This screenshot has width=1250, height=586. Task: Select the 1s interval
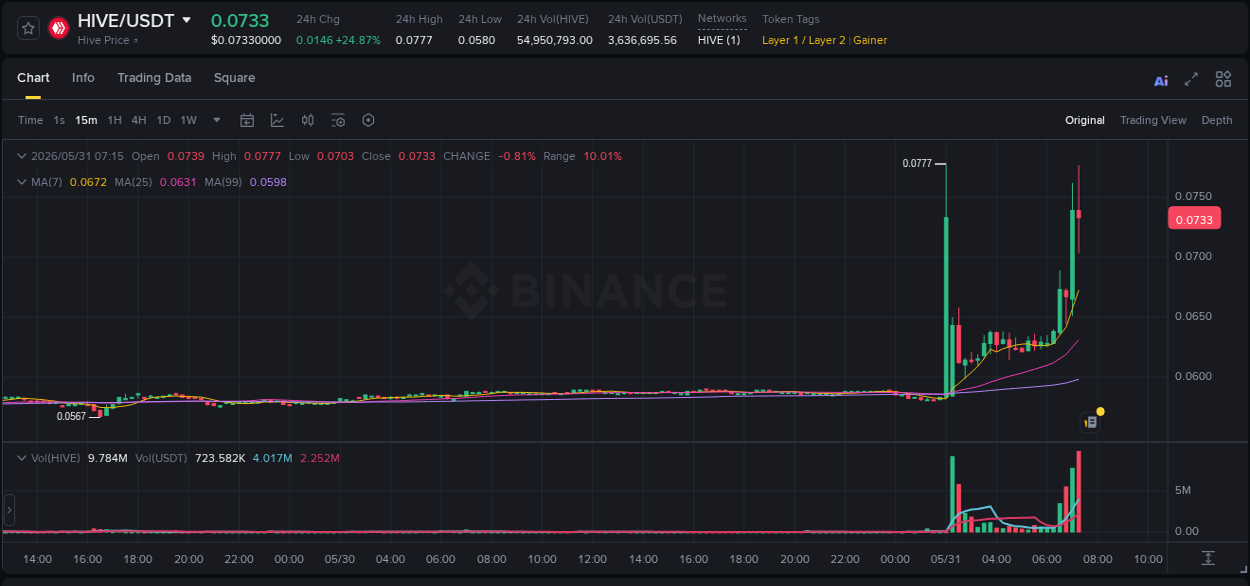pyautogui.click(x=59, y=120)
